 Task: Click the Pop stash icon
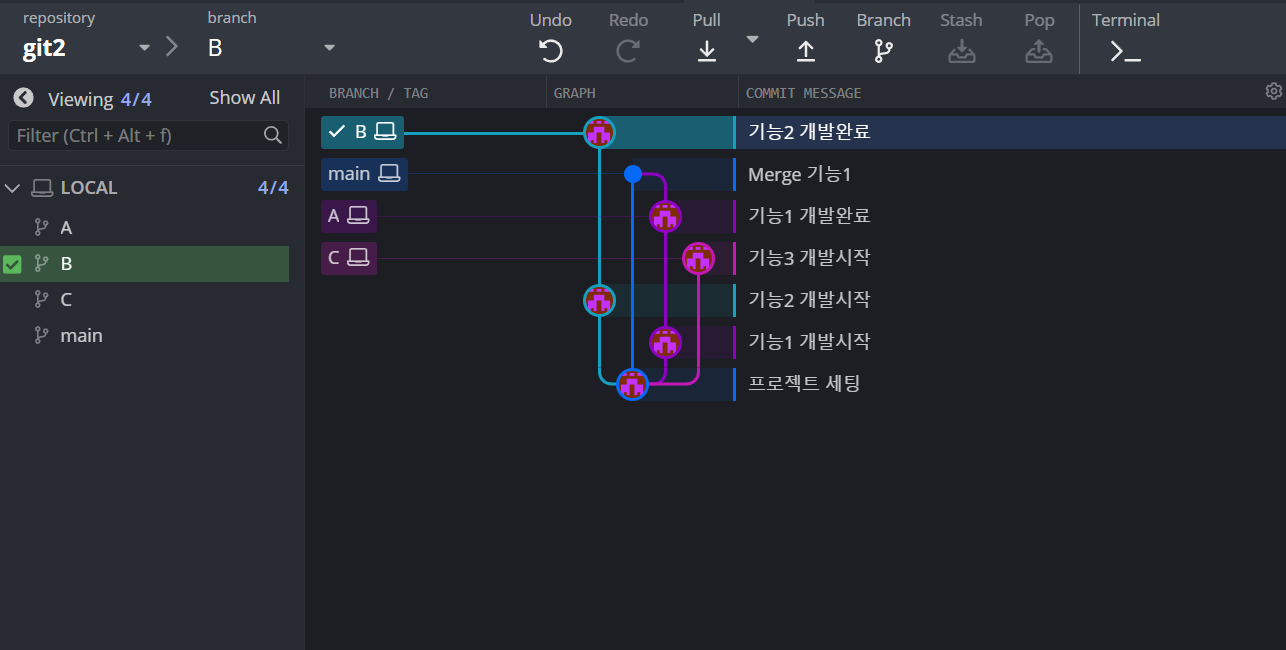(1039, 51)
